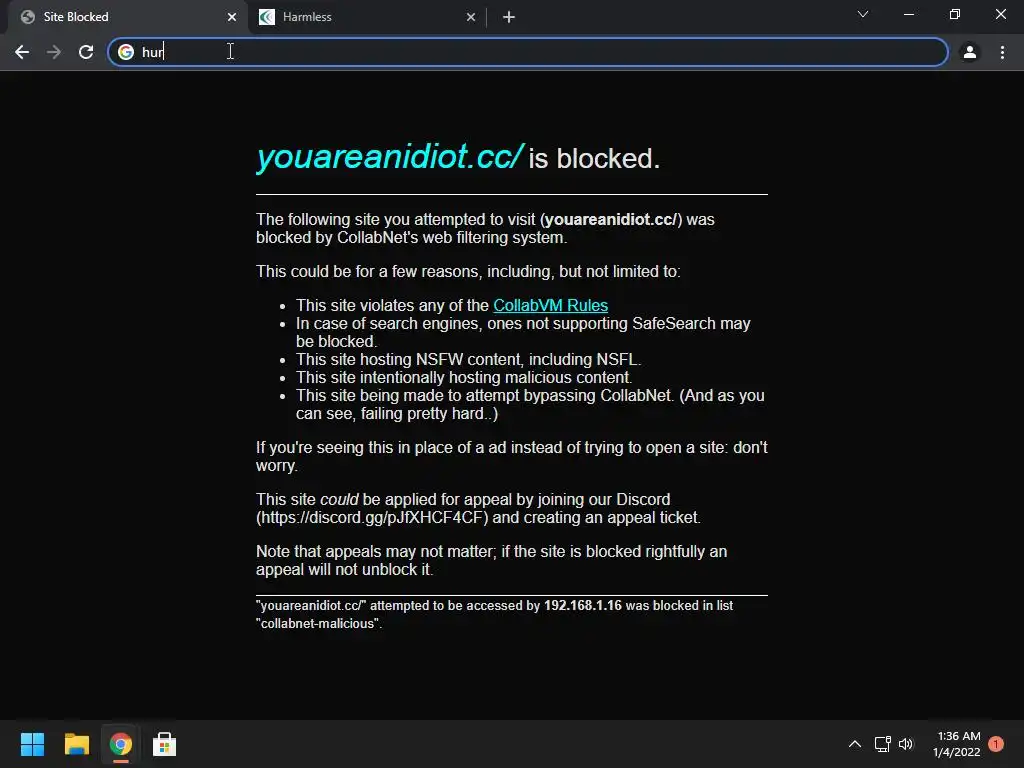Click the "collabnet-malicious" list name
This screenshot has height=768, width=1024.
[317, 624]
